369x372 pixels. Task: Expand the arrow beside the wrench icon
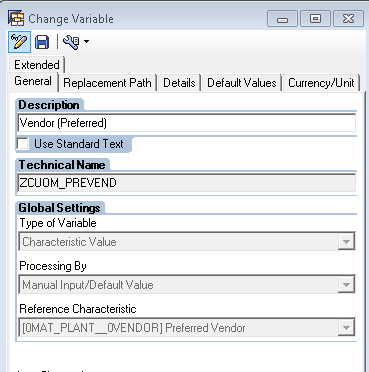pyautogui.click(x=86, y=42)
